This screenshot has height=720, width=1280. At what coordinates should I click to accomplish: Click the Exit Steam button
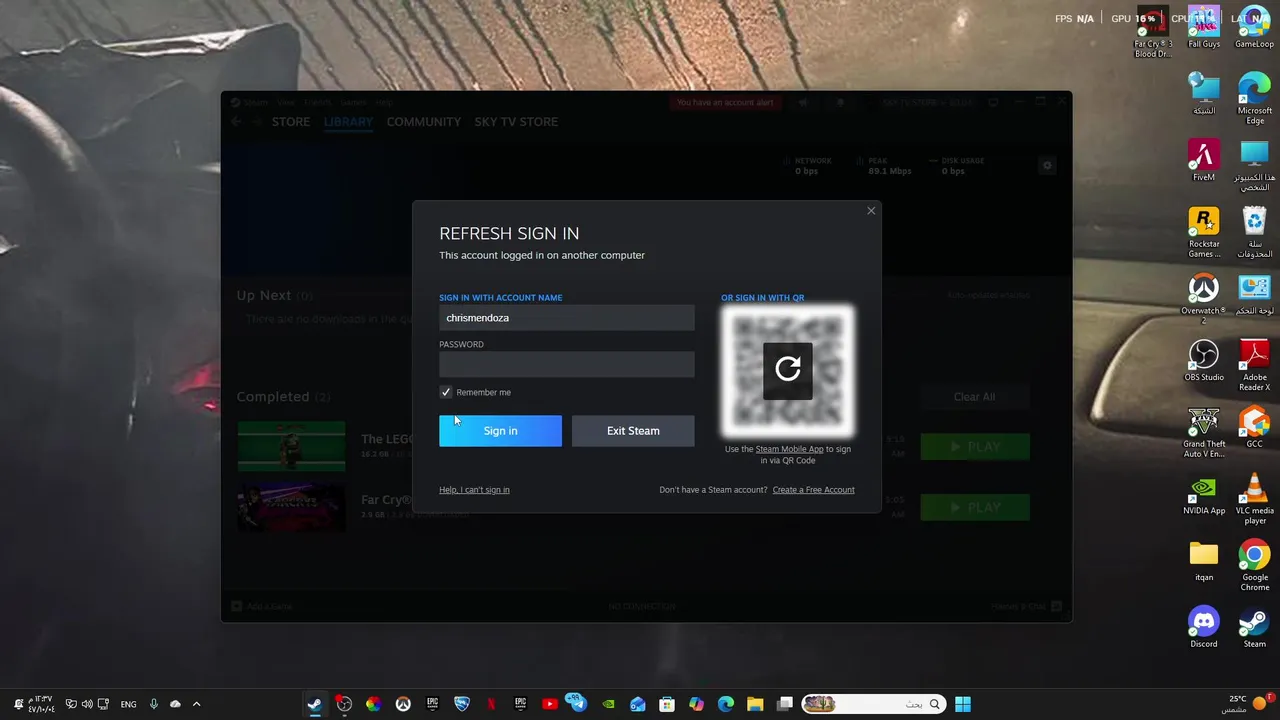point(633,431)
